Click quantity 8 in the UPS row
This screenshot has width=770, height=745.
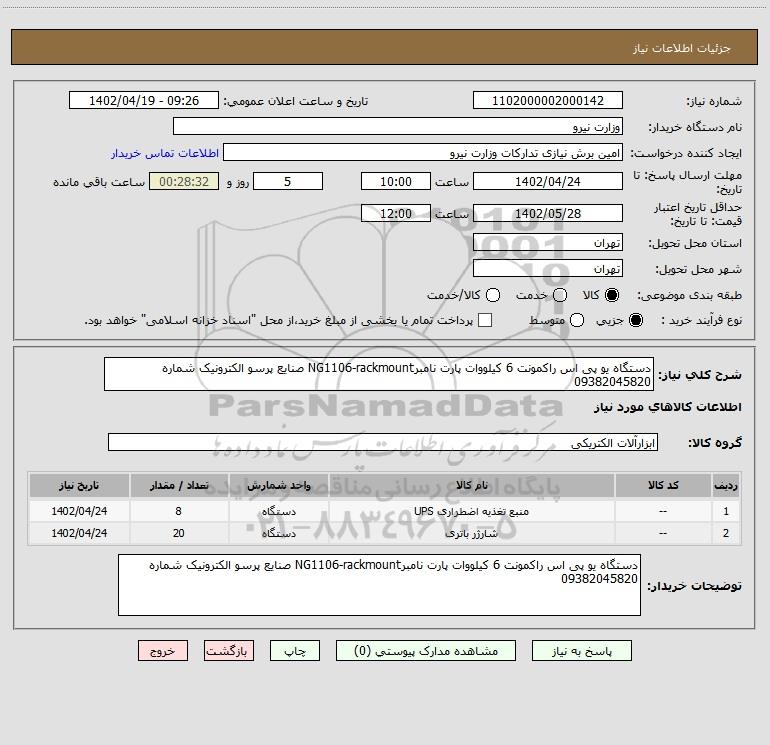[179, 511]
